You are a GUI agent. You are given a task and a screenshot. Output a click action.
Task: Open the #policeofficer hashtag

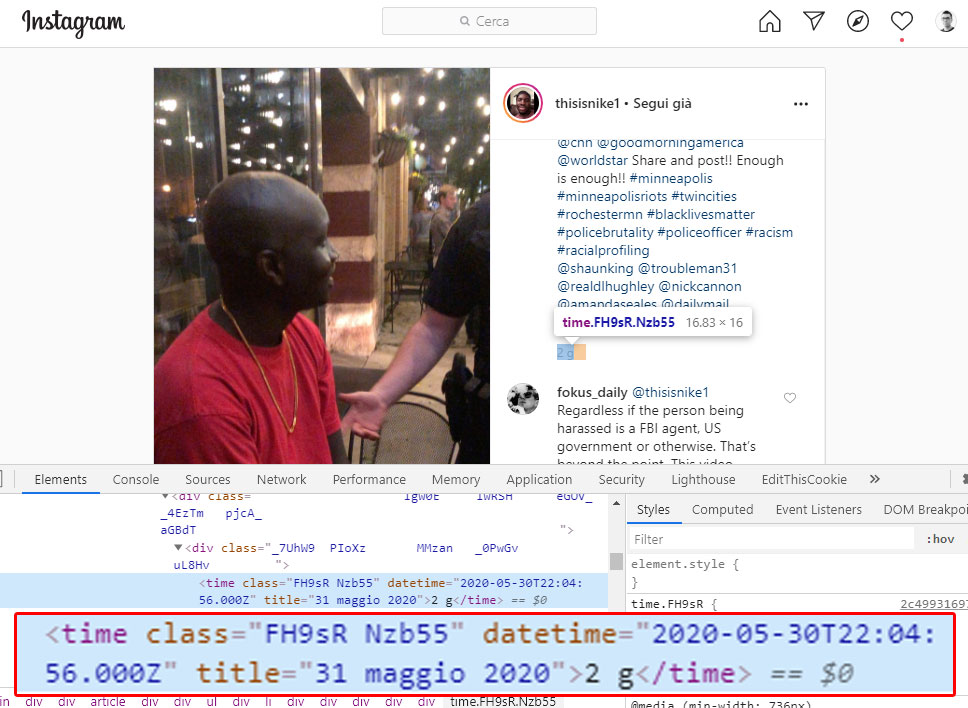(x=699, y=233)
